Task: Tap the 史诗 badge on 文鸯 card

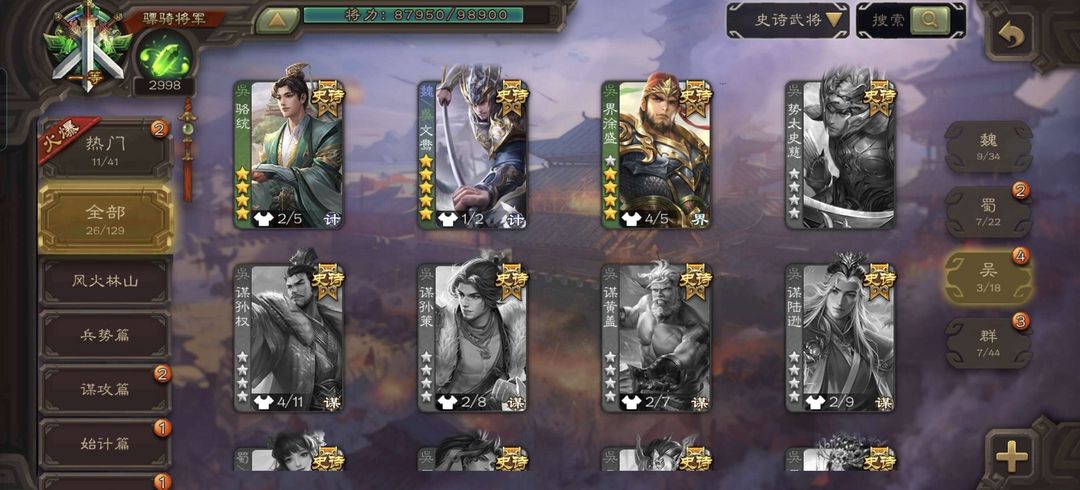Action: [x=512, y=96]
